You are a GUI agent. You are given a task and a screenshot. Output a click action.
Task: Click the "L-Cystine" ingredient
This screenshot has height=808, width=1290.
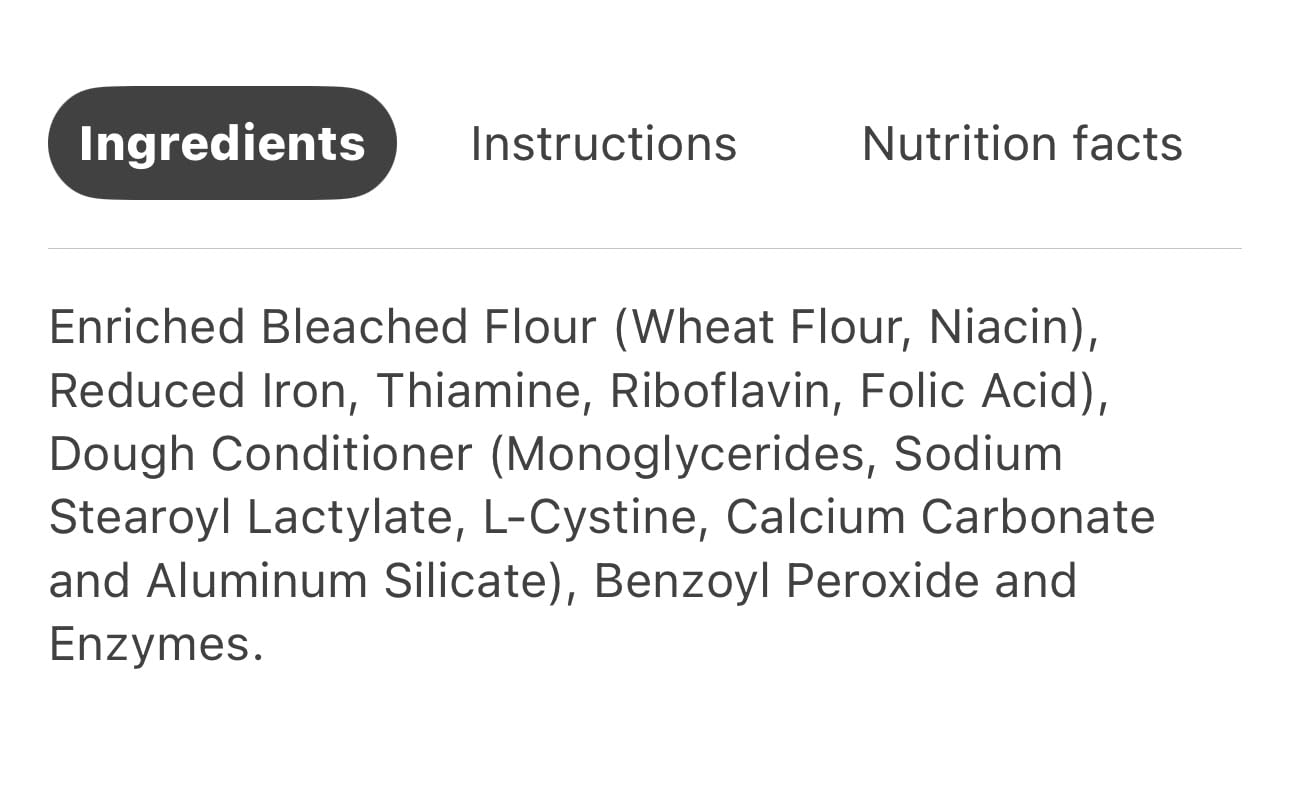[x=592, y=518]
